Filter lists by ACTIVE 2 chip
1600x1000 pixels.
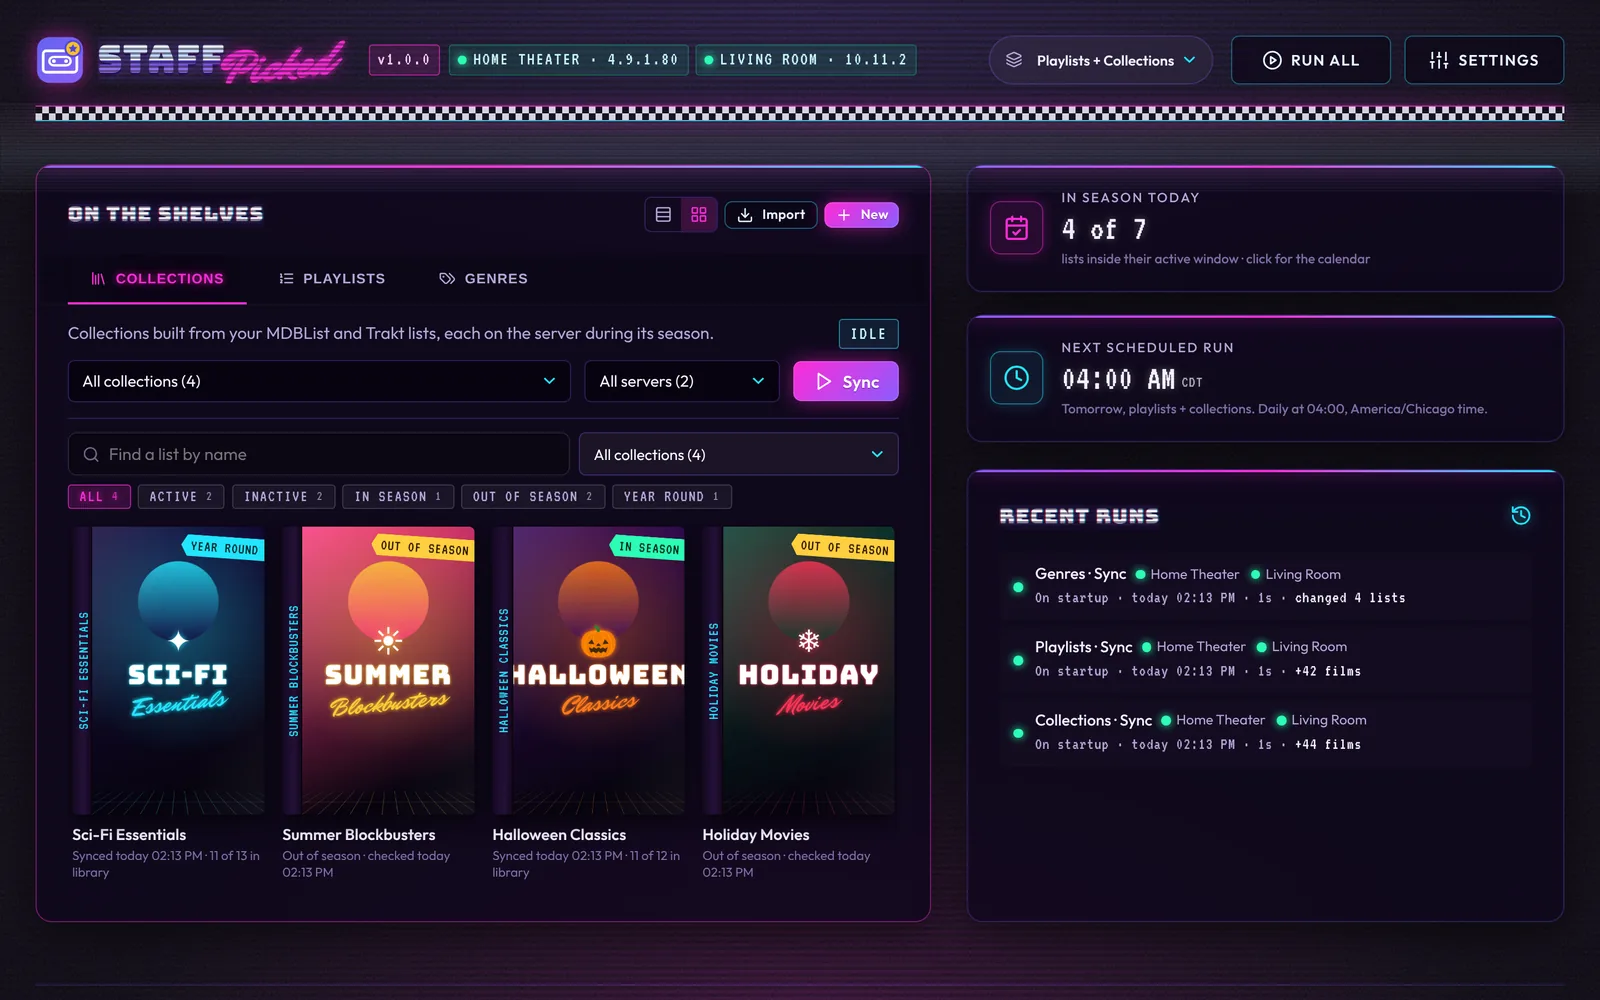tap(181, 497)
